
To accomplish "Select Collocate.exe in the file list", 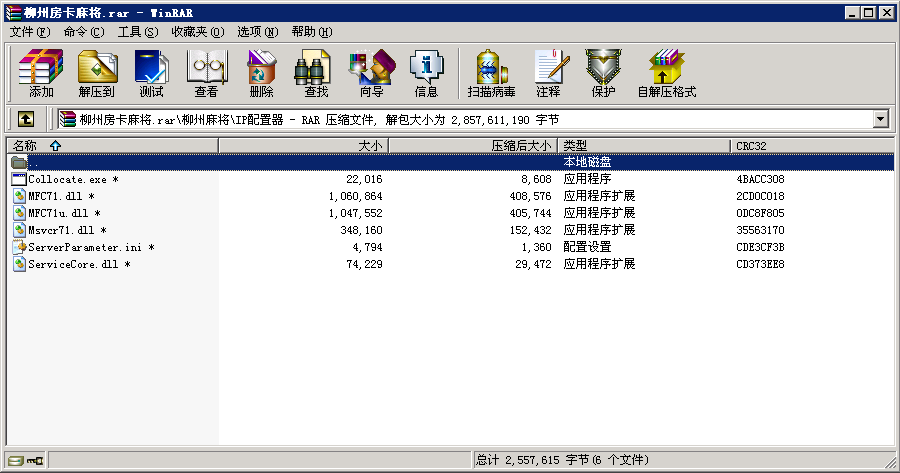I will click(66, 179).
